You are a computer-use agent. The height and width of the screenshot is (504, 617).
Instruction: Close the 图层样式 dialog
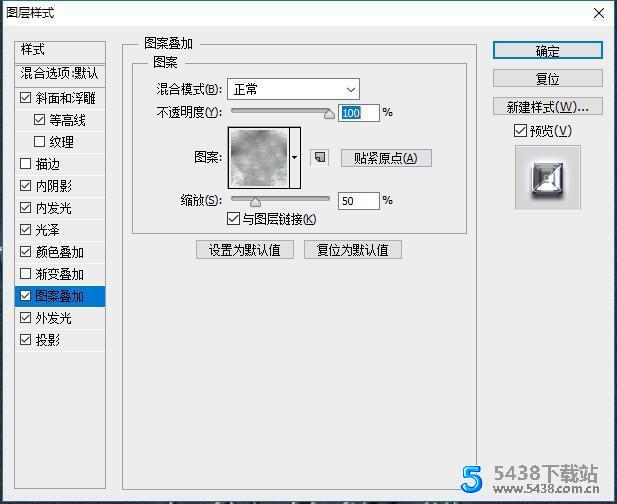tap(599, 13)
